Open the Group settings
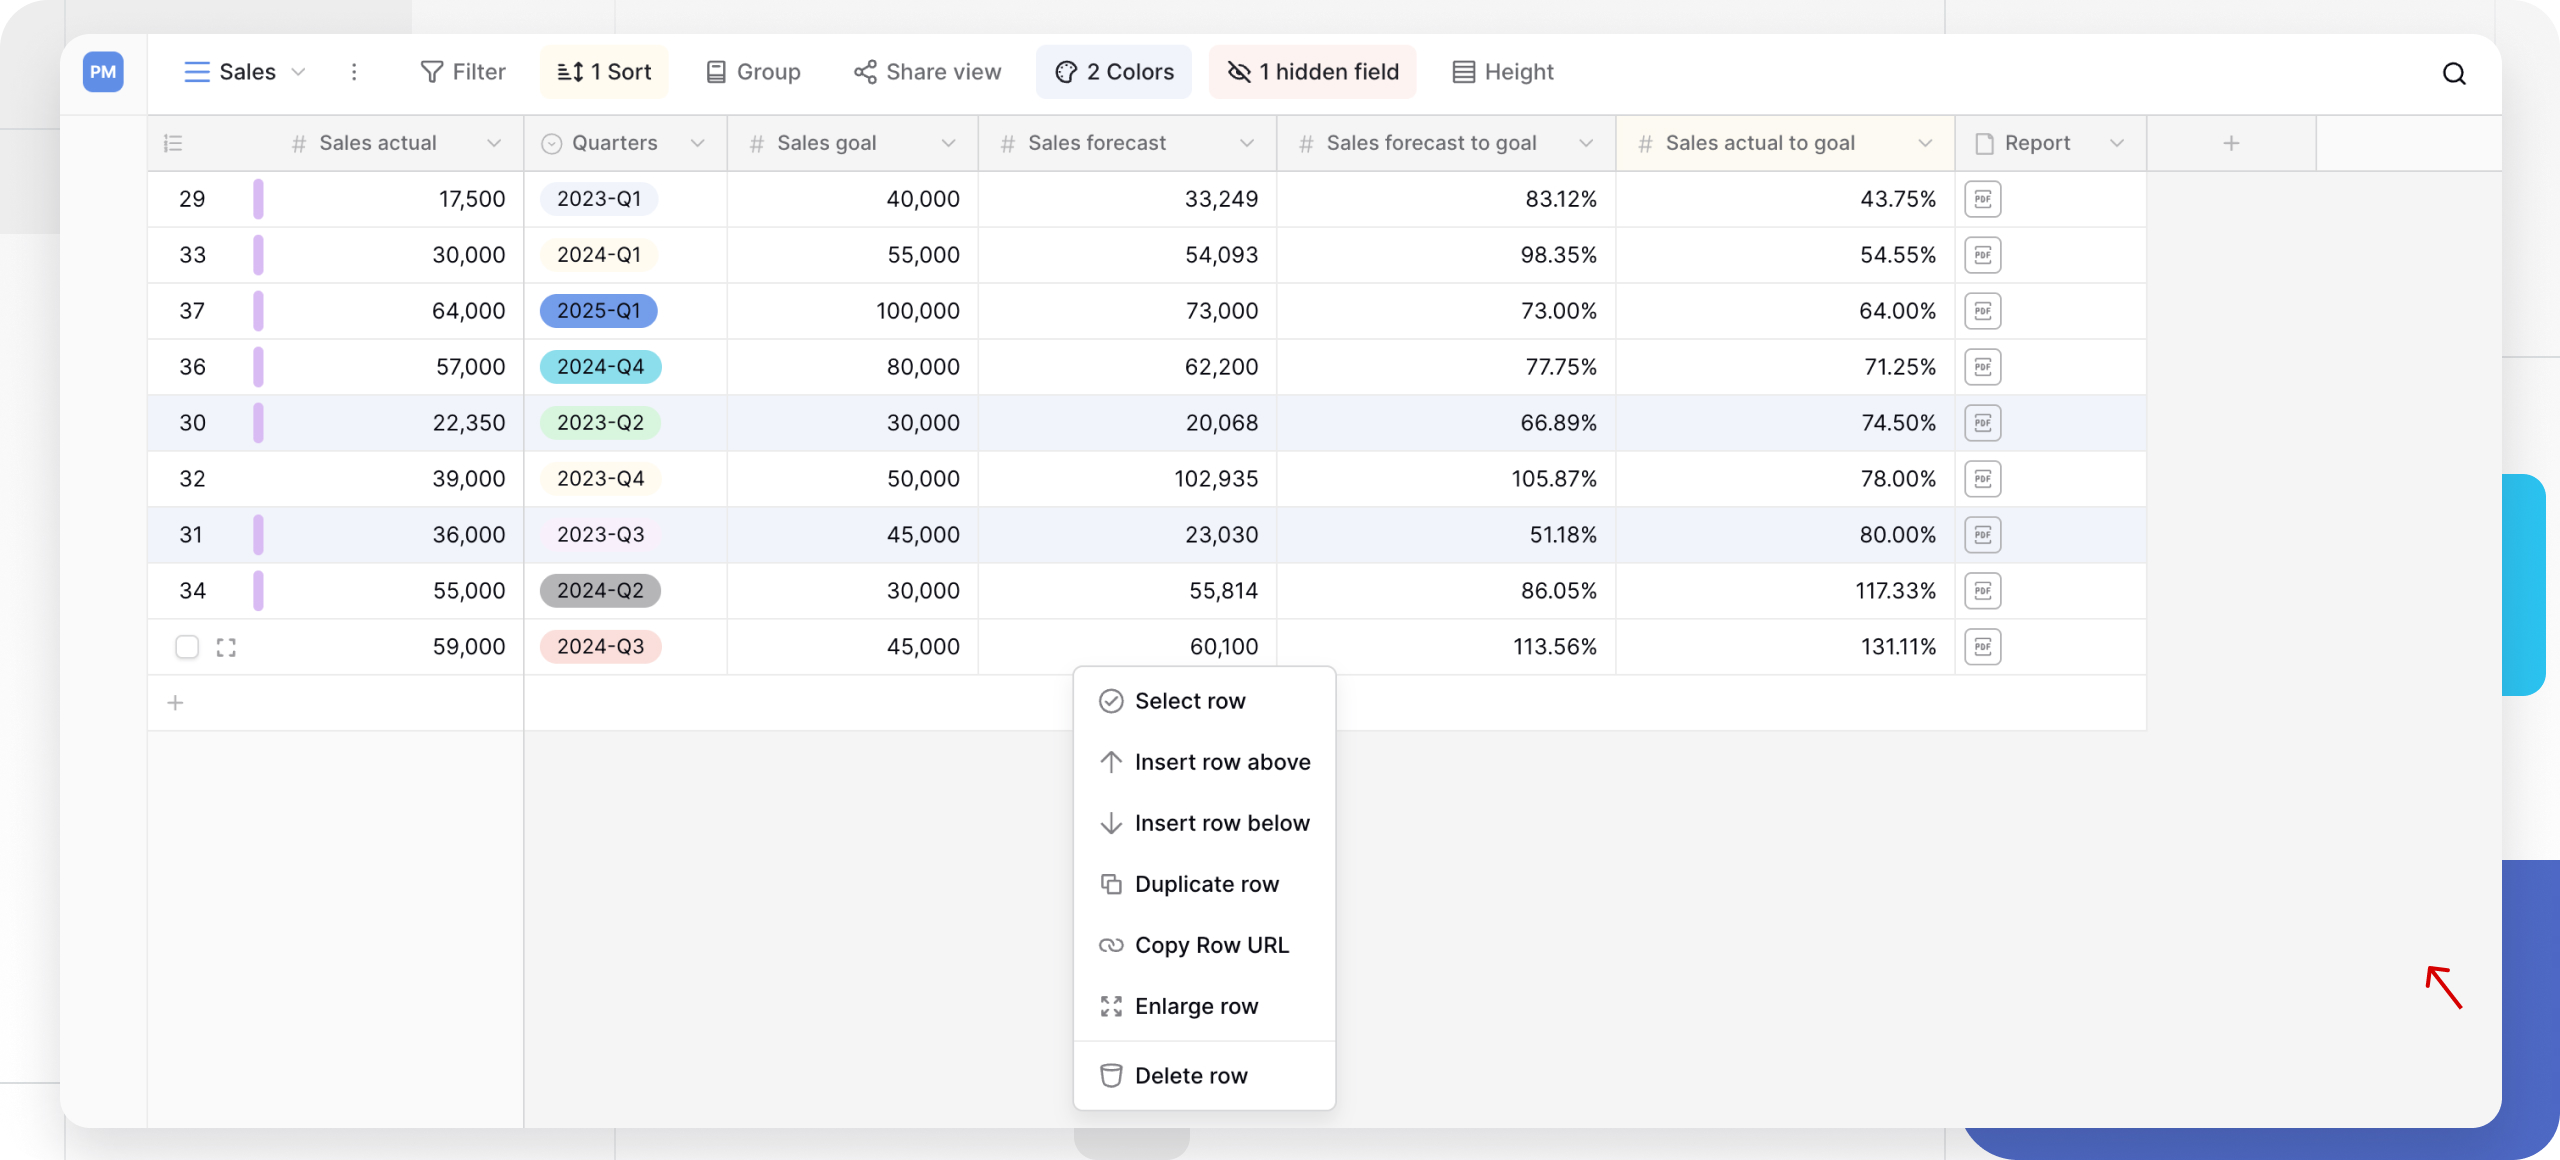2560x1160 pixels. pos(752,71)
